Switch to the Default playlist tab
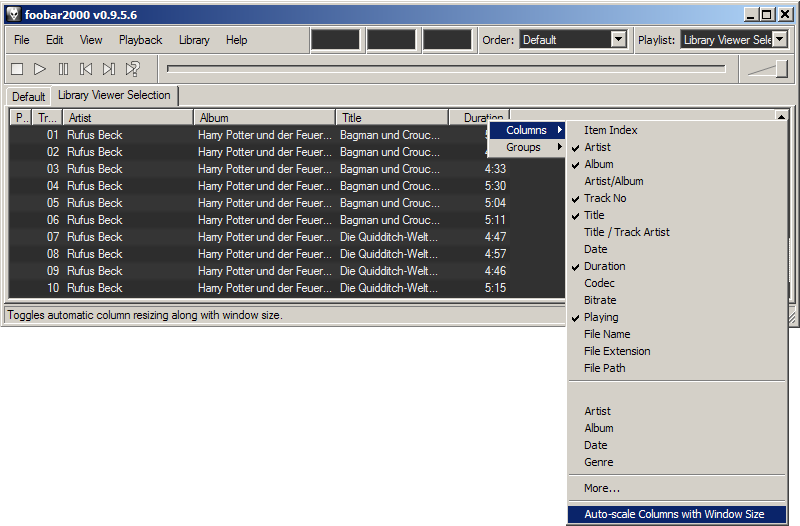800x526 pixels. (x=29, y=96)
